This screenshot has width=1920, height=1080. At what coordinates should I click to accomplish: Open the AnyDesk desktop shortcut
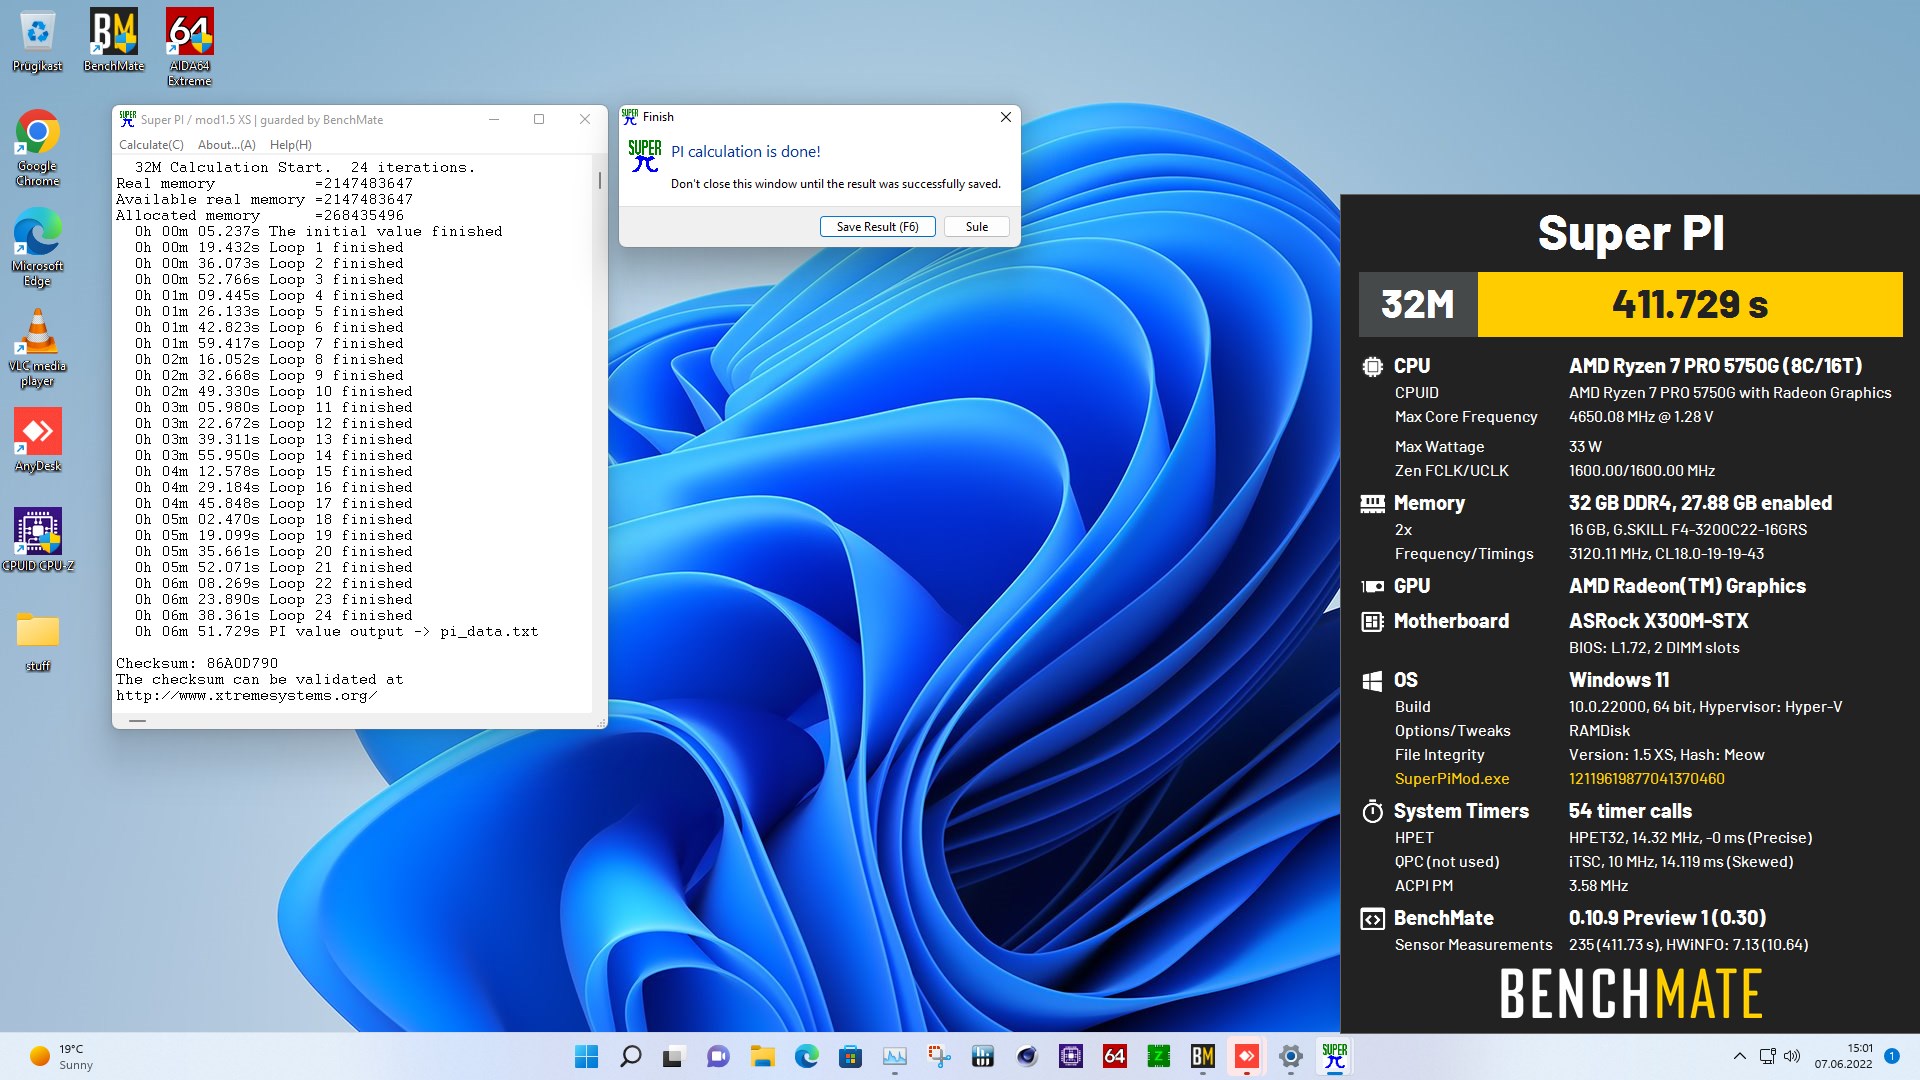[37, 440]
